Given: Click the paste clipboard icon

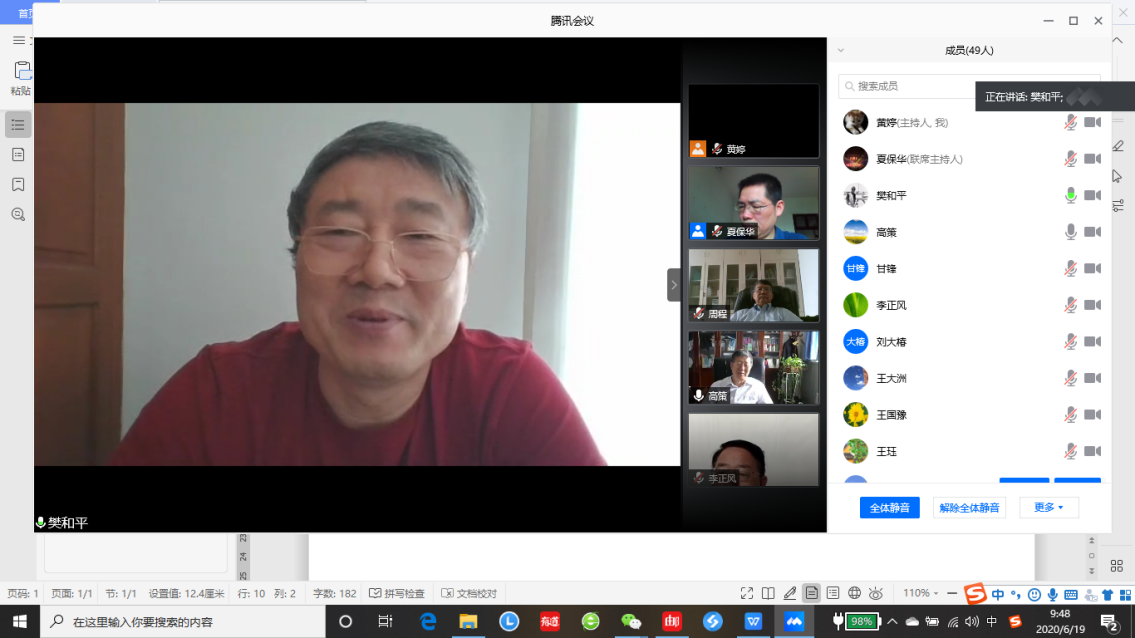Looking at the screenshot, I should [x=21, y=71].
